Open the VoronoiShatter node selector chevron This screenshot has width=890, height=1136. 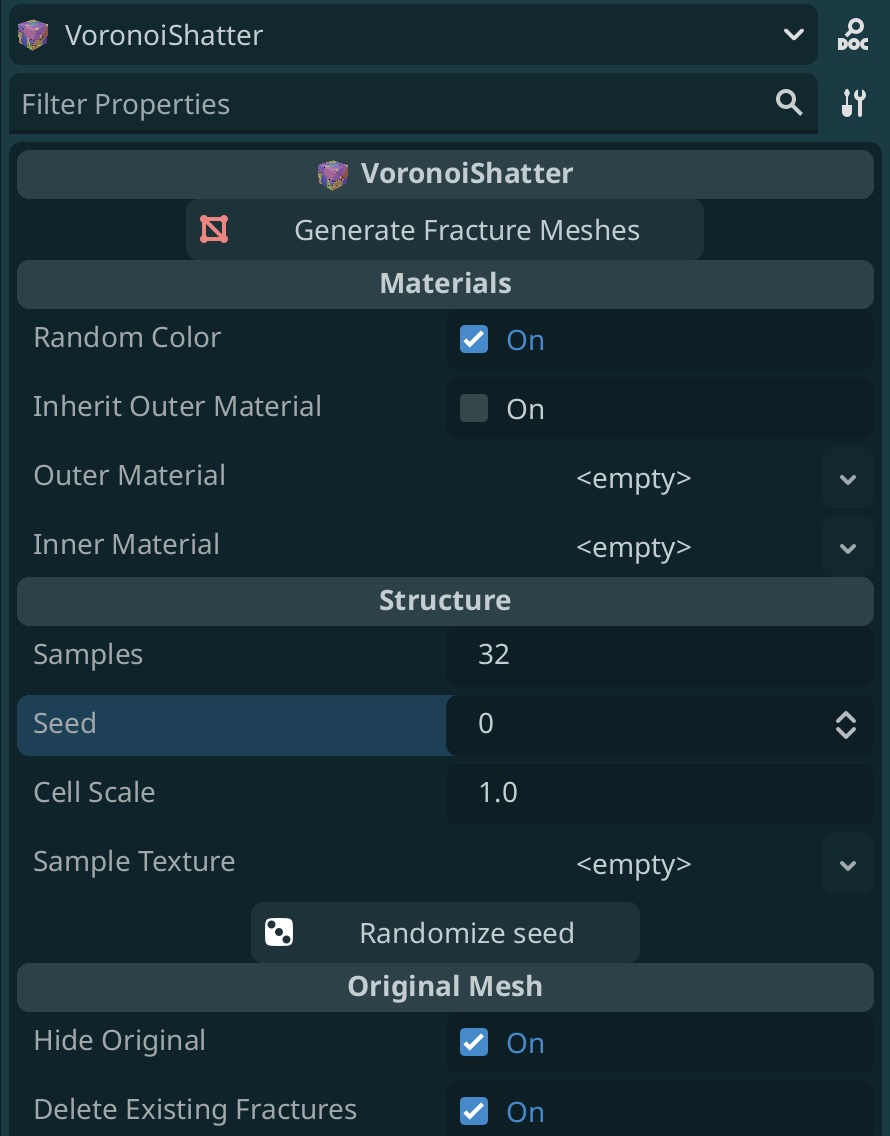(794, 35)
